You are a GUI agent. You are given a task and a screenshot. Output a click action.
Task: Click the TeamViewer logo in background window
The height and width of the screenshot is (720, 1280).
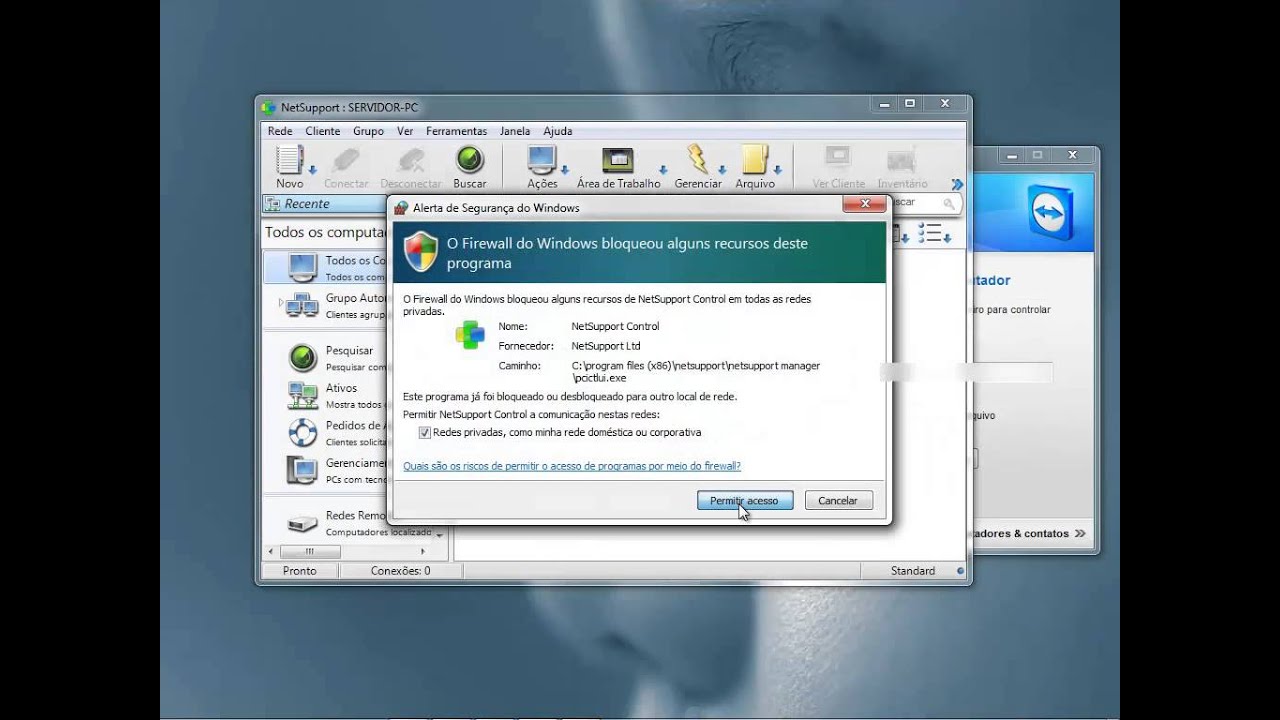click(1050, 214)
